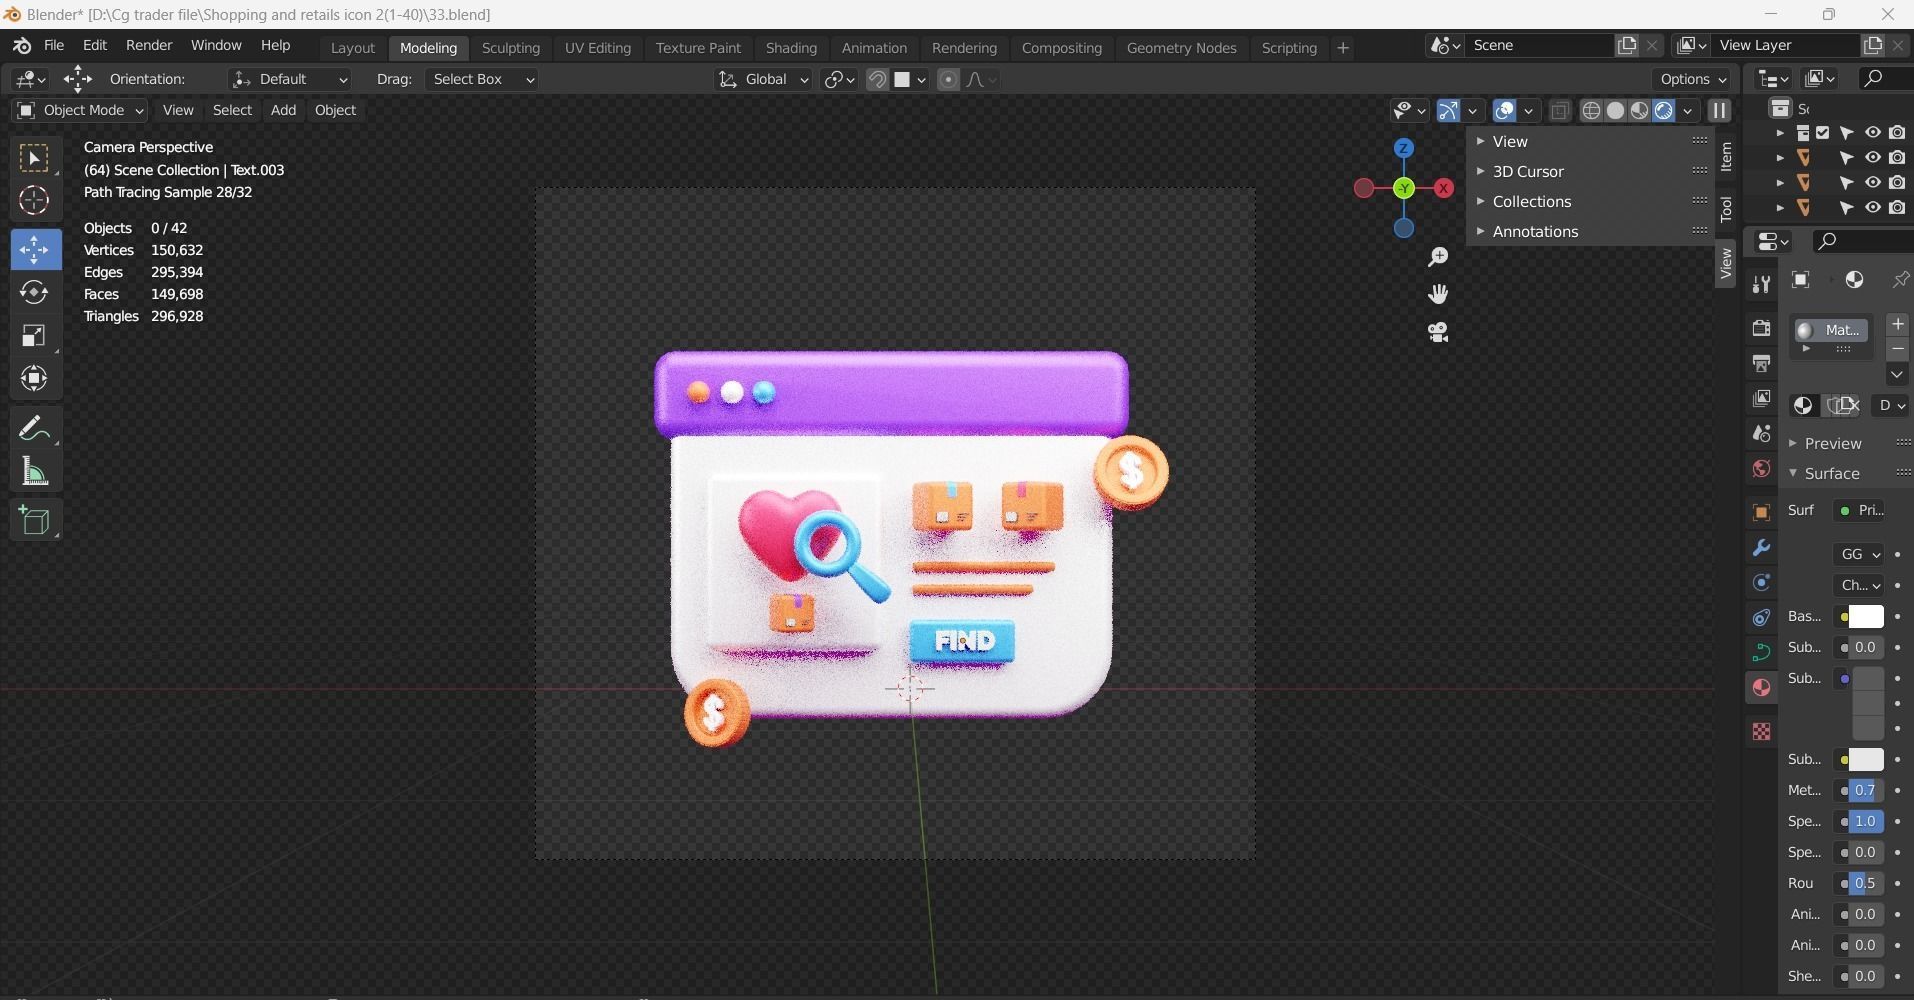Switch to rendered viewport shading
Screen dimensions: 1914x1000
tap(1663, 110)
